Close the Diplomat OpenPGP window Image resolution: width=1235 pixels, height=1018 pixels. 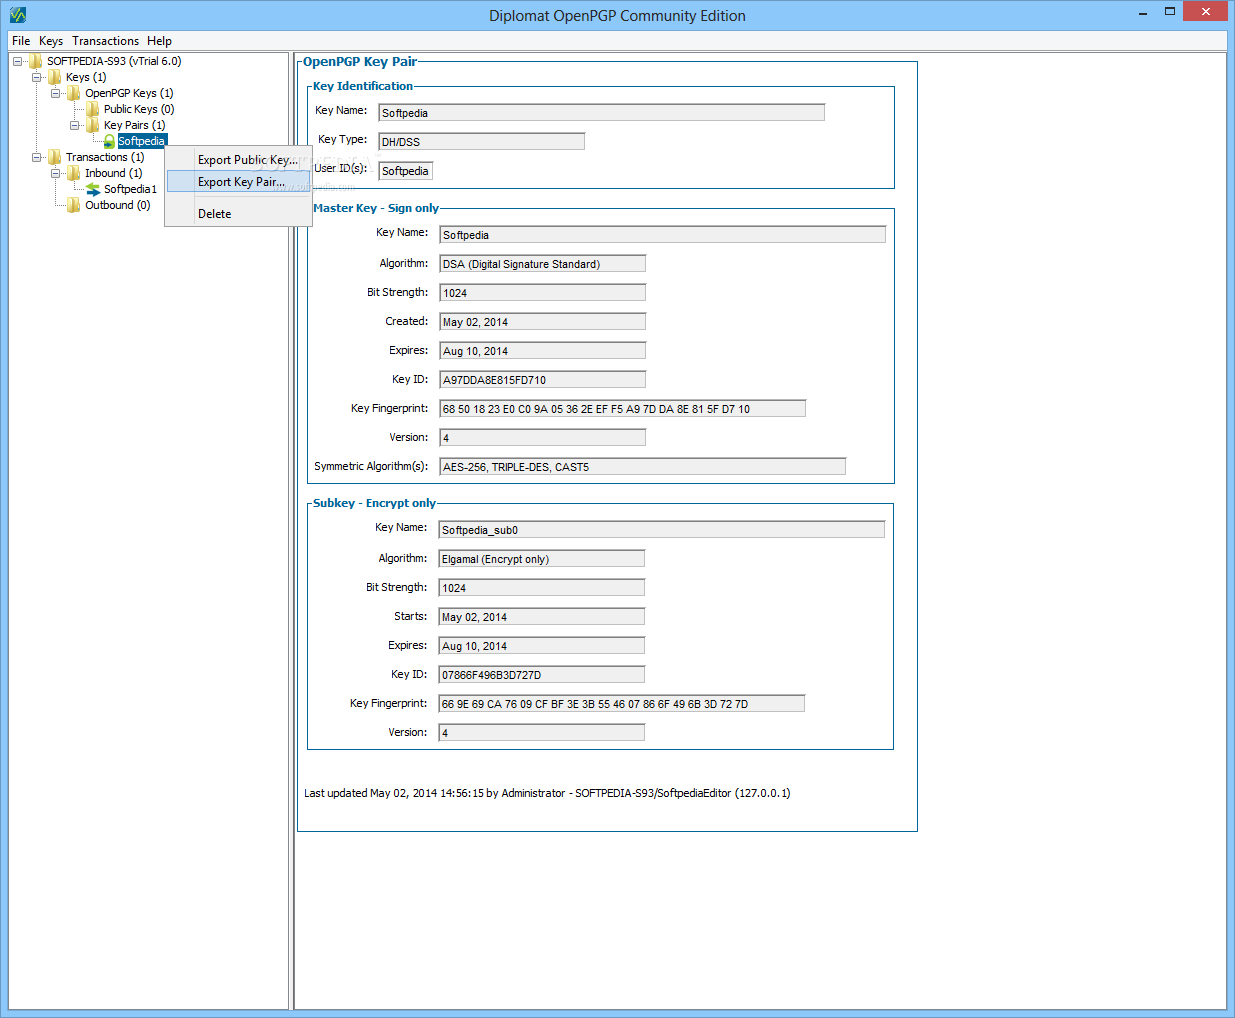[1206, 12]
